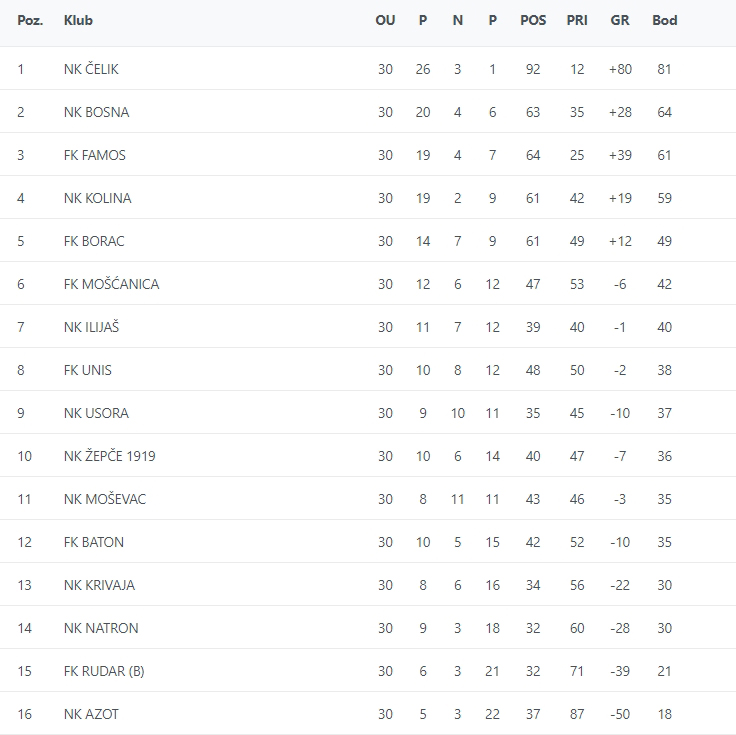Viewport: 736px width, 735px height.
Task: Open the FK RUDAR (B) entry
Action: (x=104, y=671)
